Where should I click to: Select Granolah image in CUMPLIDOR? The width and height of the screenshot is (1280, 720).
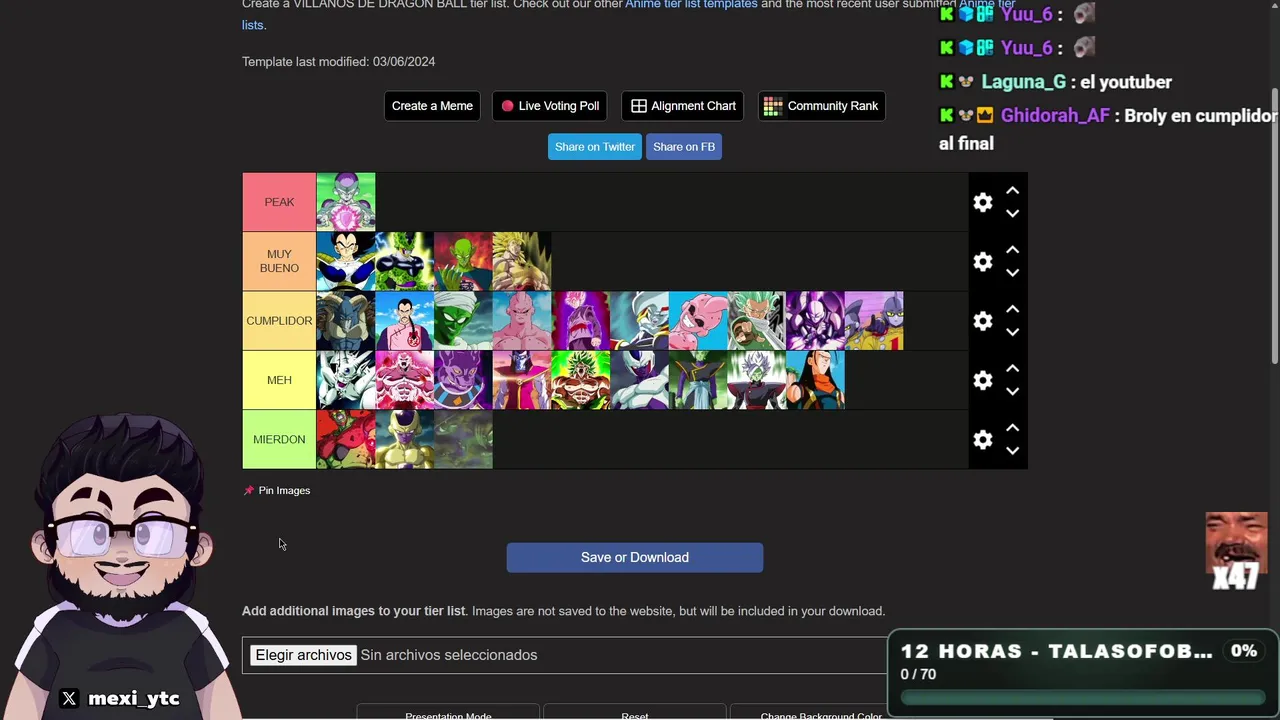point(757,320)
